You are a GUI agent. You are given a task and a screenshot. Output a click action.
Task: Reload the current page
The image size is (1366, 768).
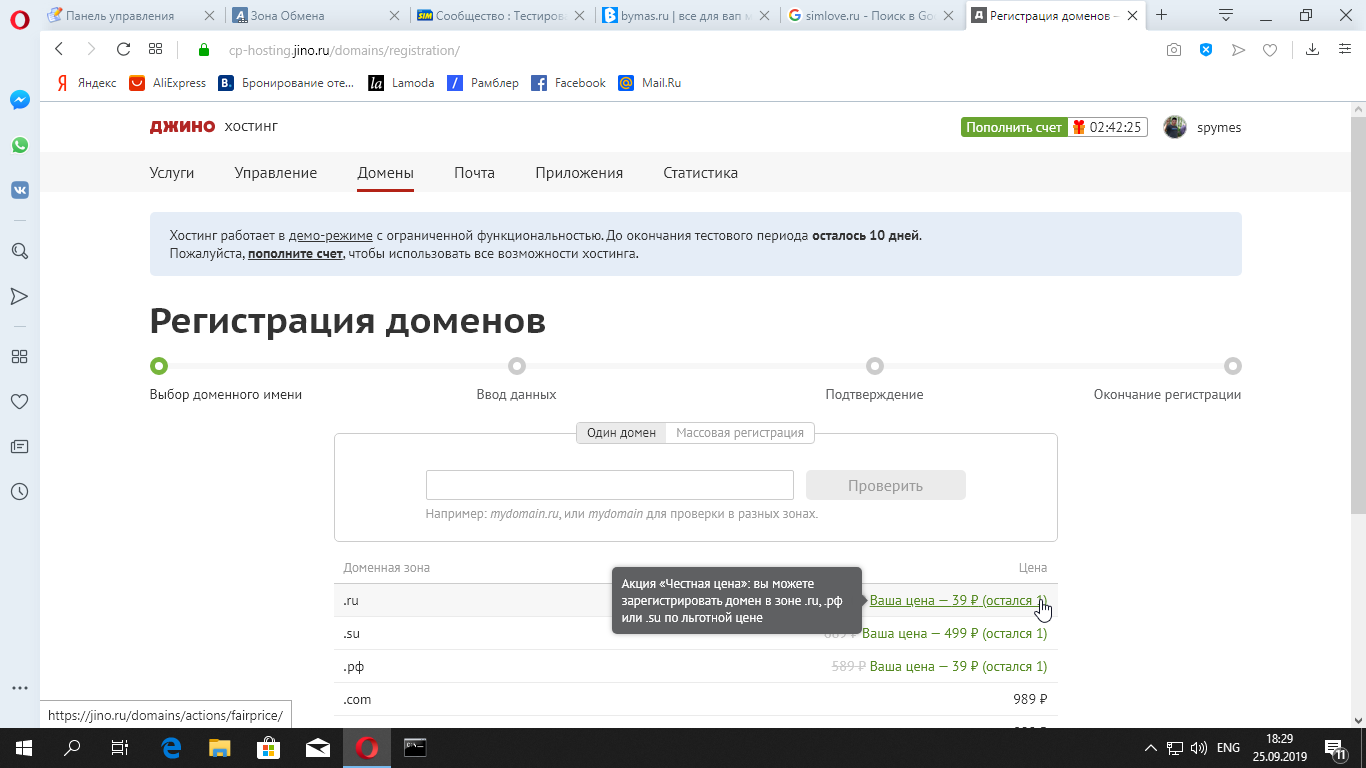123,50
